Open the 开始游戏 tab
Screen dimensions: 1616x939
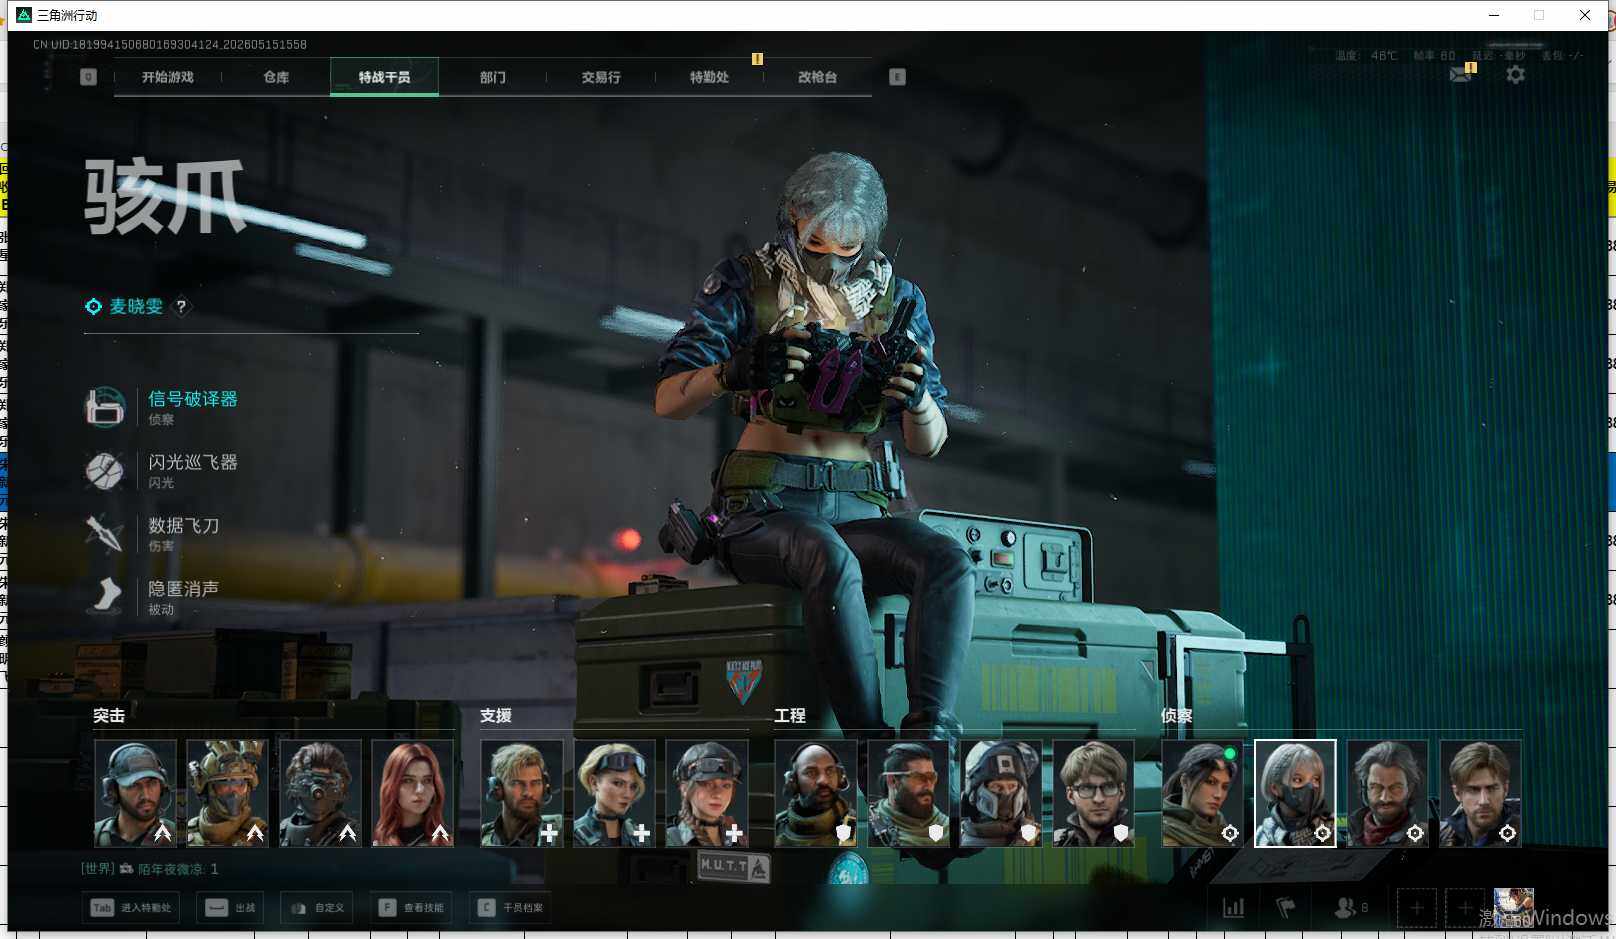[x=168, y=77]
